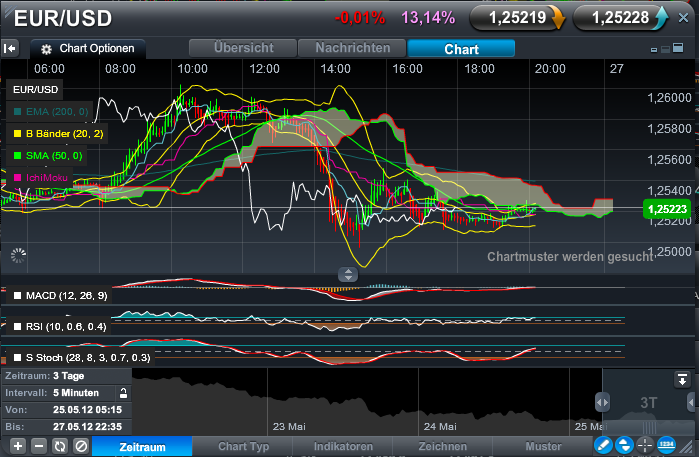Open Chart Optionen gear settings
Image resolution: width=699 pixels, height=457 pixels.
(x=88, y=49)
